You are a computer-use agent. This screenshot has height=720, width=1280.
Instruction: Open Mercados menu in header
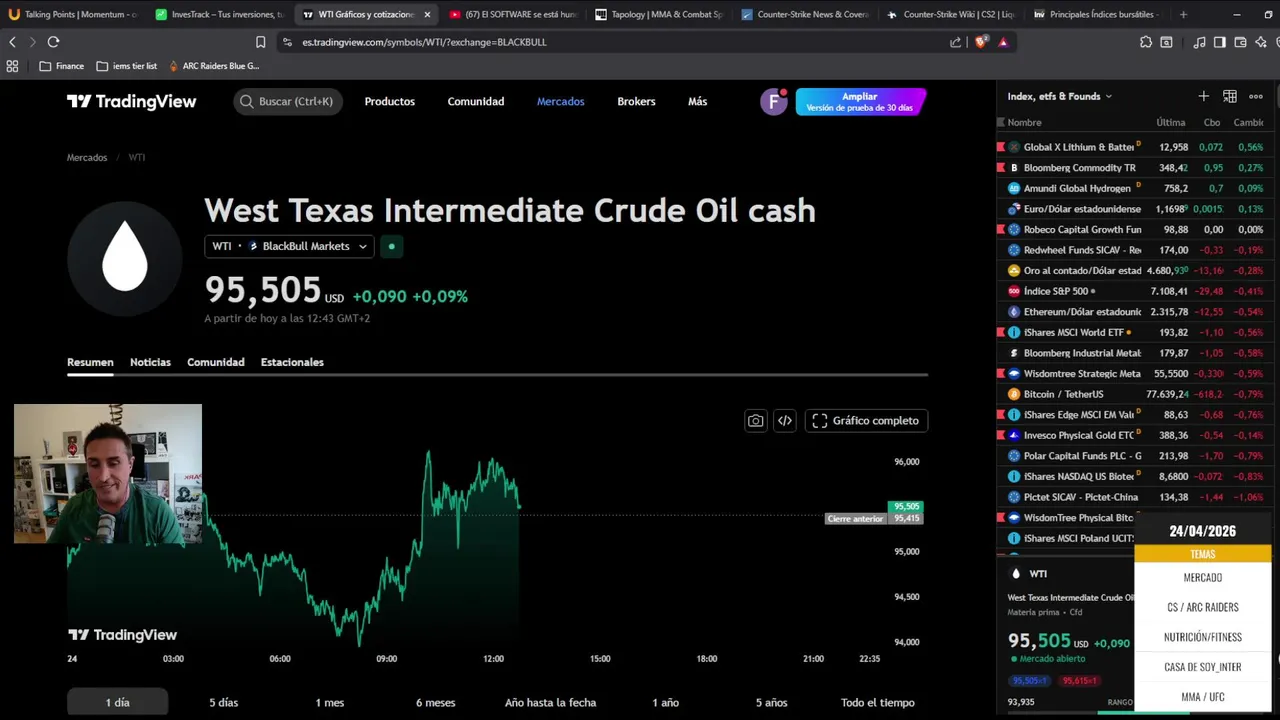pyautogui.click(x=561, y=101)
